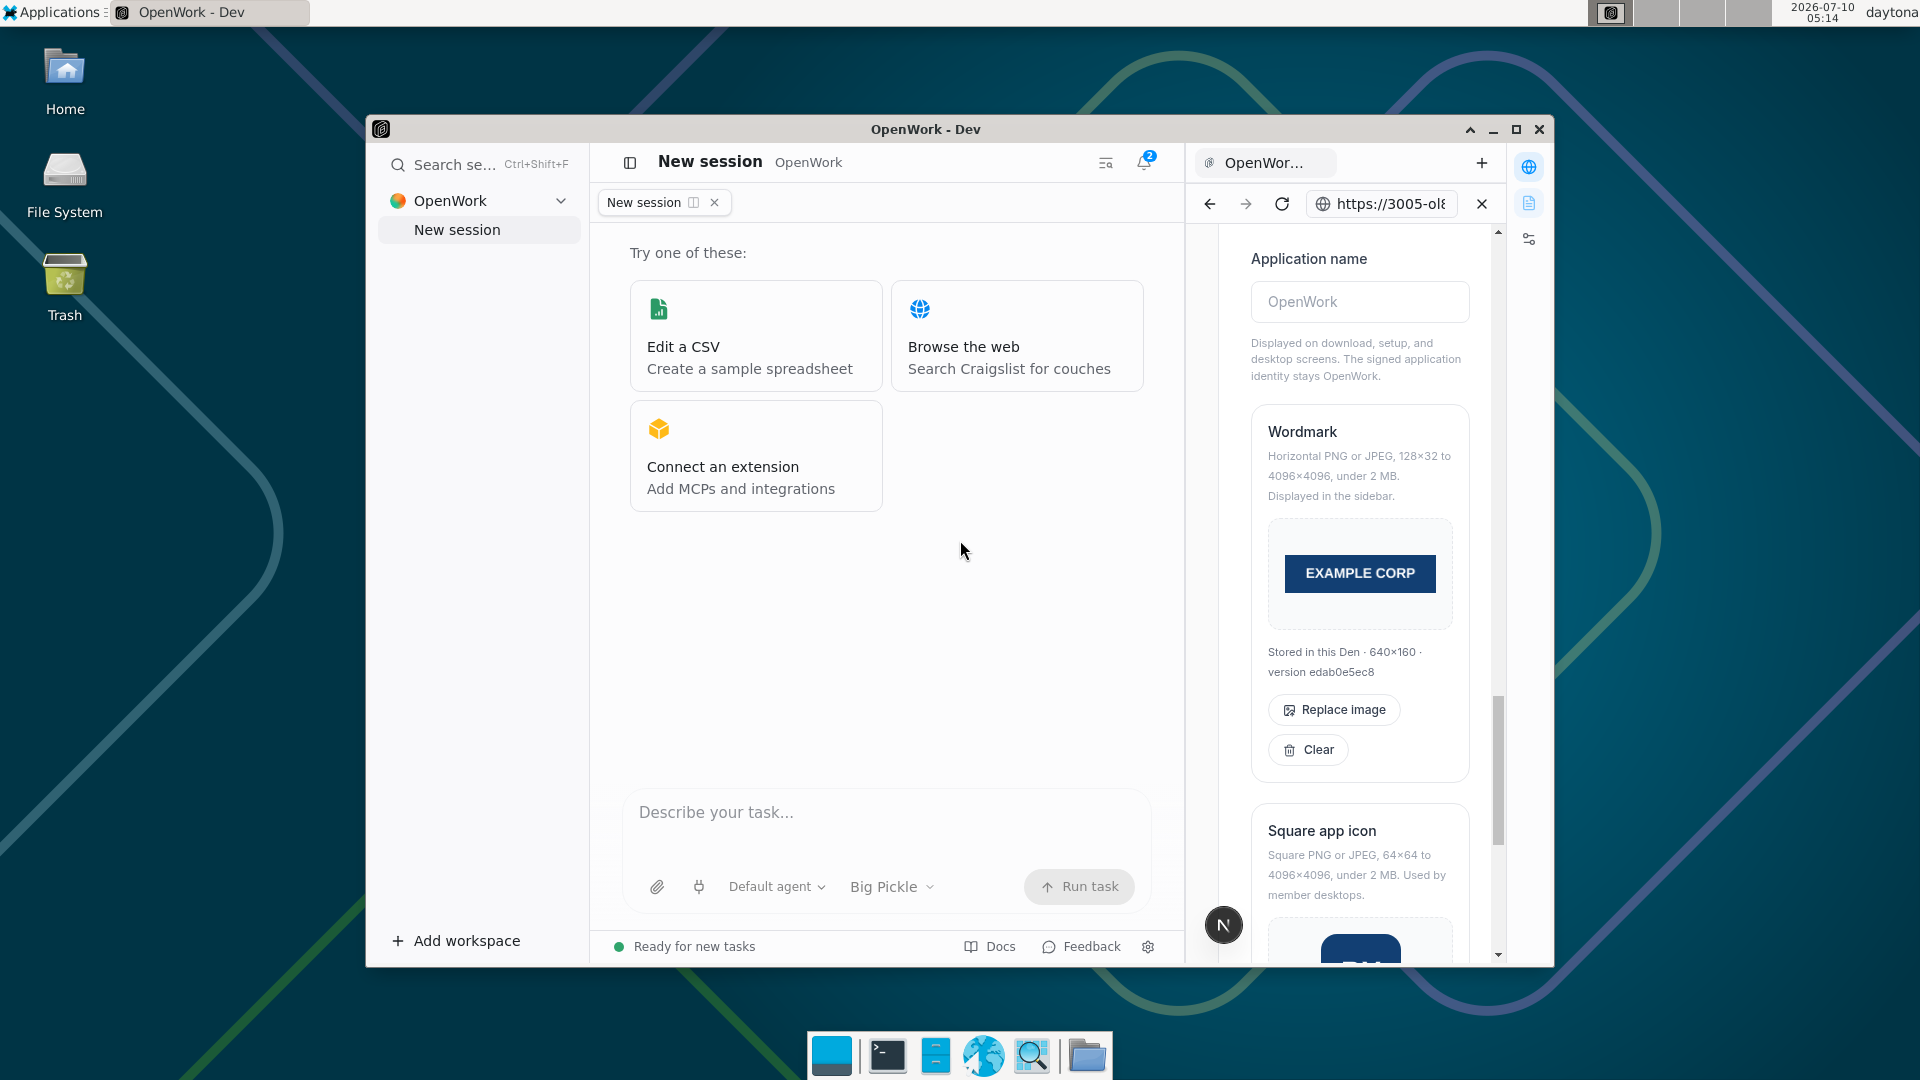Image resolution: width=1920 pixels, height=1080 pixels.
Task: Click the Square app icon heading text
Action: 1322,831
